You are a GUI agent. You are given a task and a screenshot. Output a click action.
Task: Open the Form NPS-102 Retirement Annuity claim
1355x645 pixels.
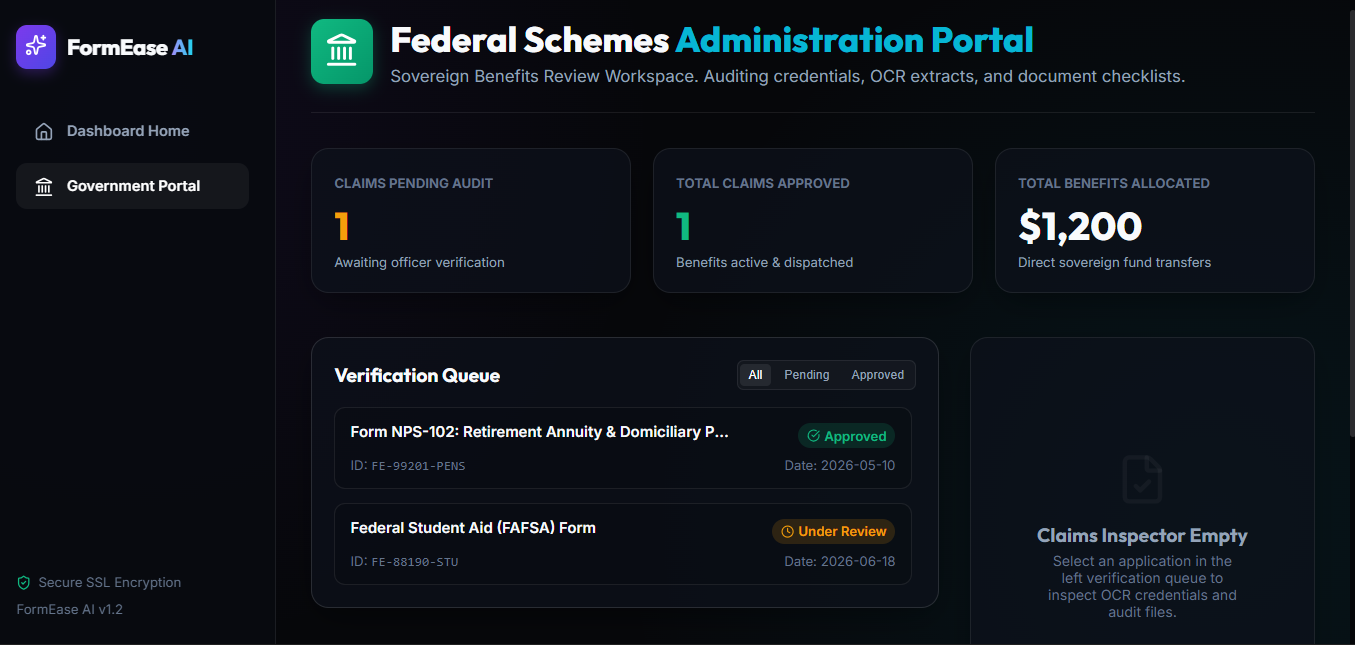click(x=623, y=448)
